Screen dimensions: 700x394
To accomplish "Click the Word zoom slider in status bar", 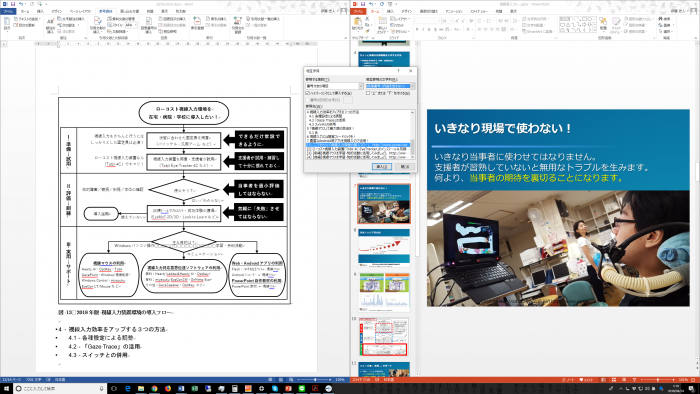I will pyautogui.click(x=314, y=380).
